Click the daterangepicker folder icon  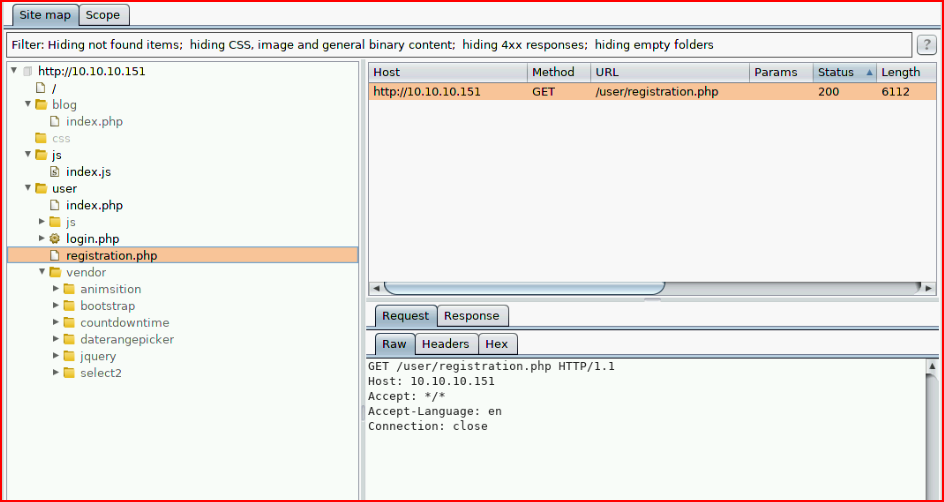69,339
